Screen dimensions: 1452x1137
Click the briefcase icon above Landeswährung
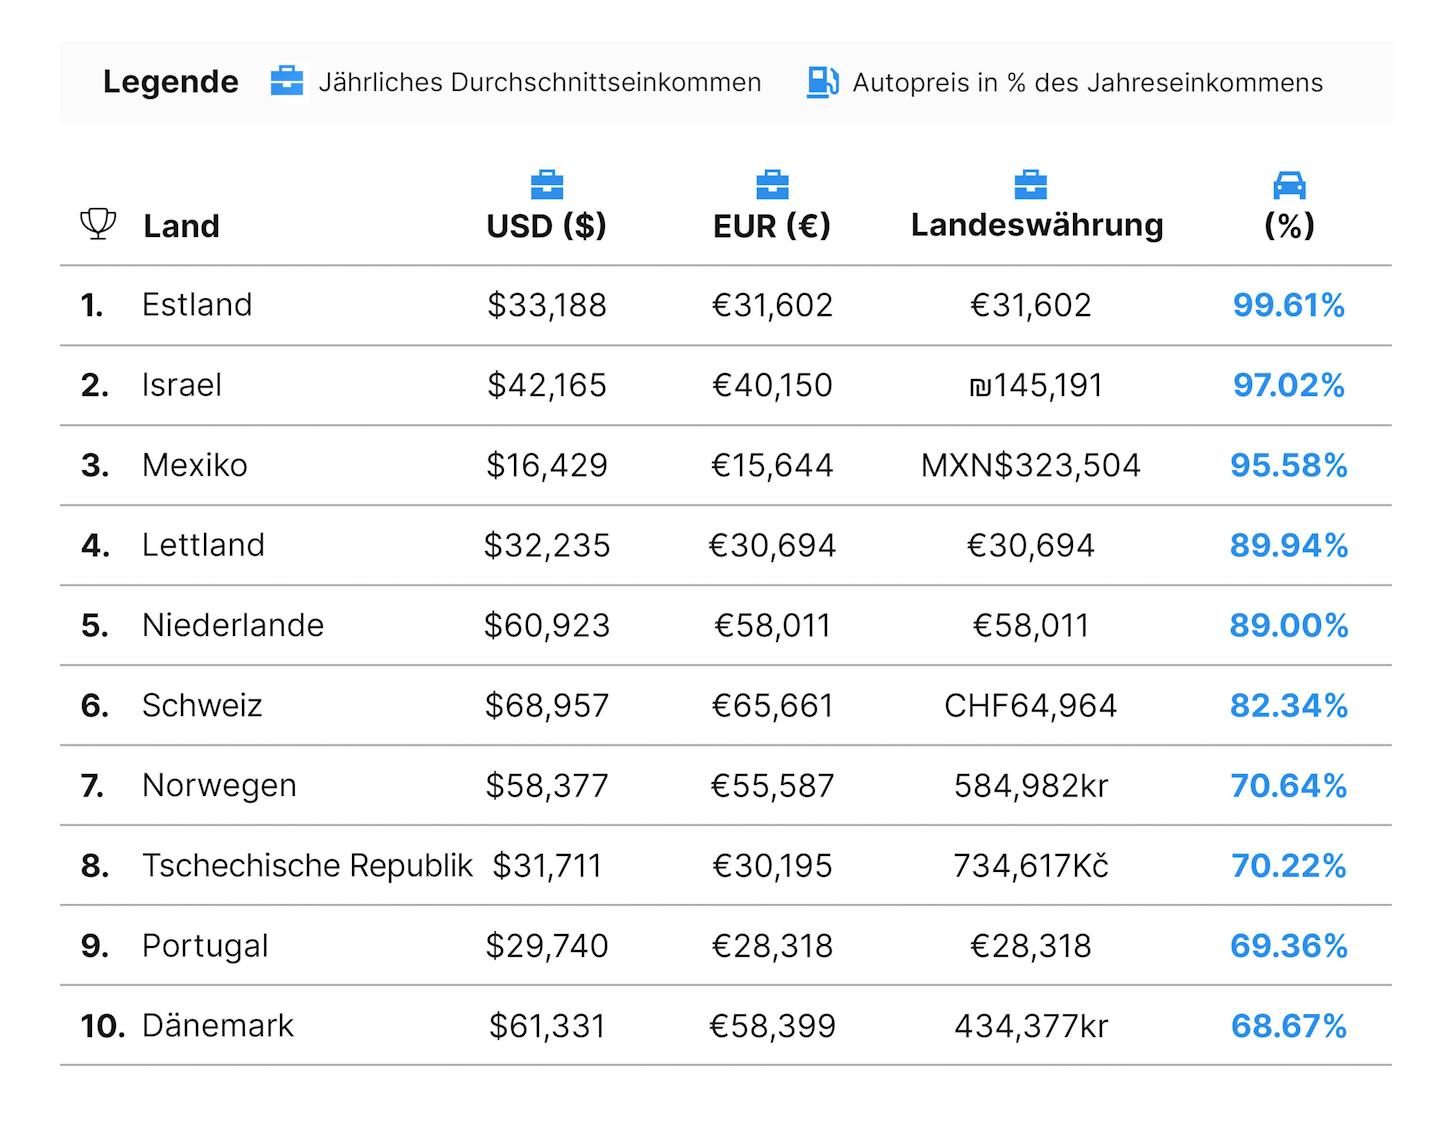click(x=1030, y=184)
